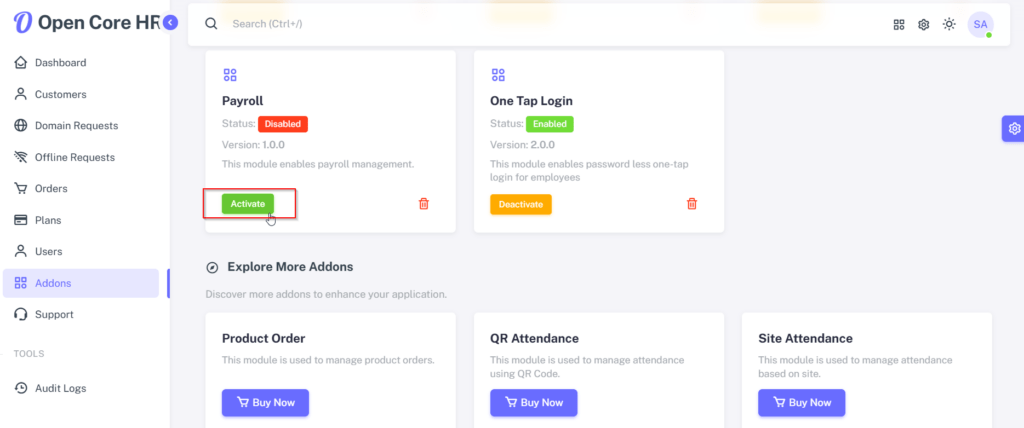Image resolution: width=1024 pixels, height=428 pixels.
Task: Delete the Payroll addon trash icon
Action: [424, 204]
